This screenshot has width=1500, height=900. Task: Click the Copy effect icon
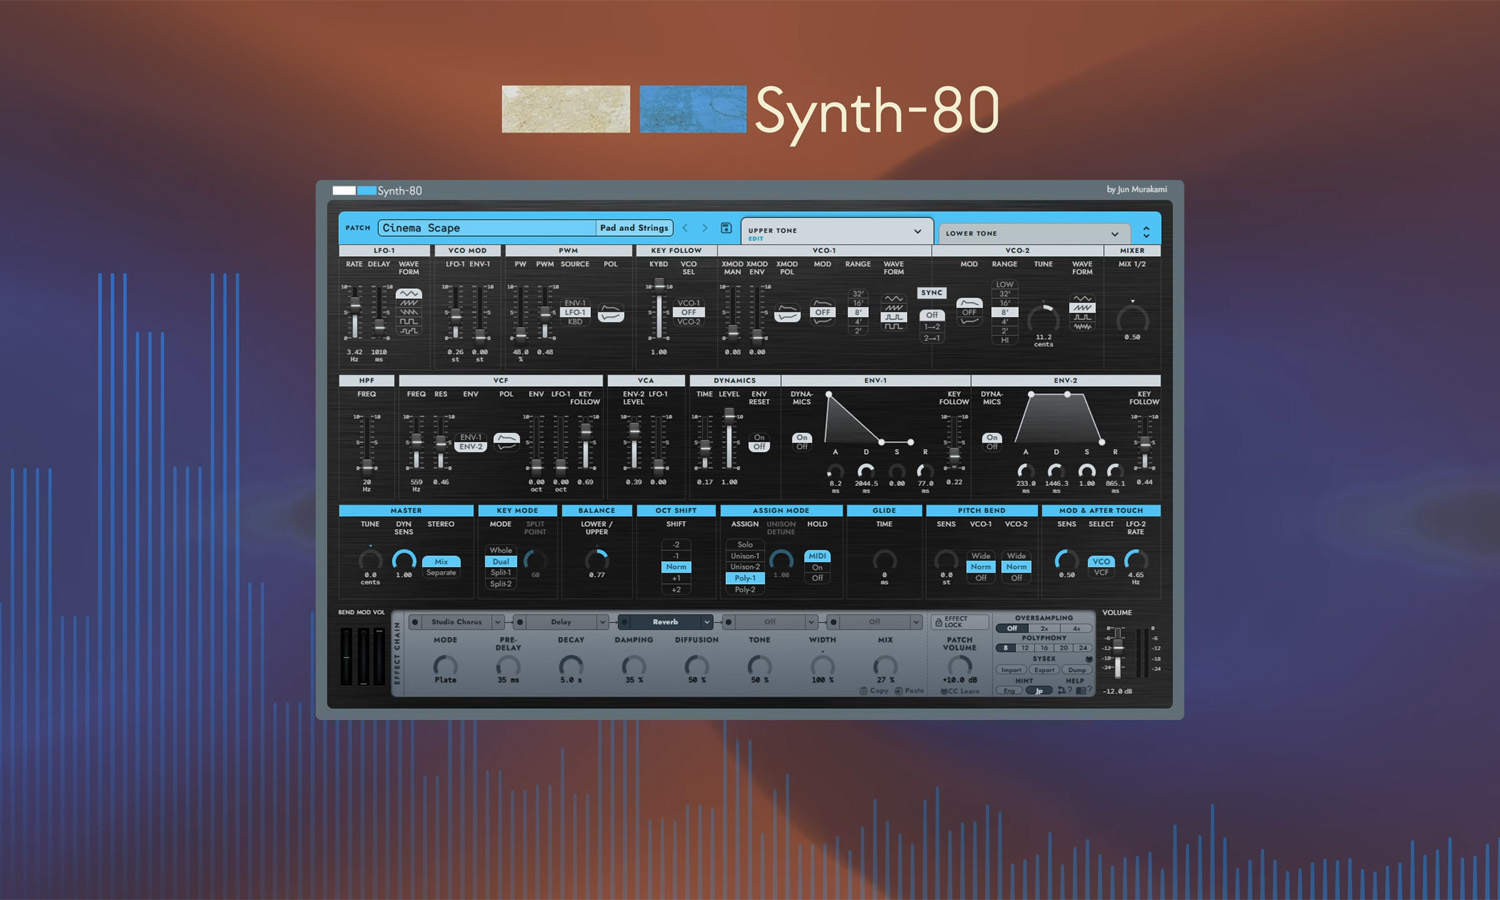864,691
